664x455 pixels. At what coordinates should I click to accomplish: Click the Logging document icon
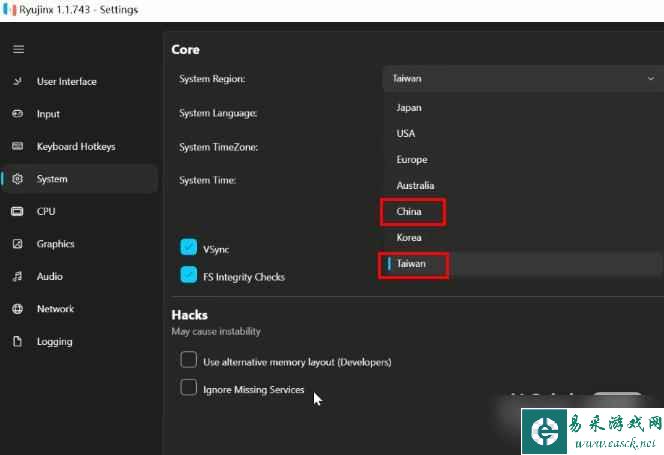[18, 342]
